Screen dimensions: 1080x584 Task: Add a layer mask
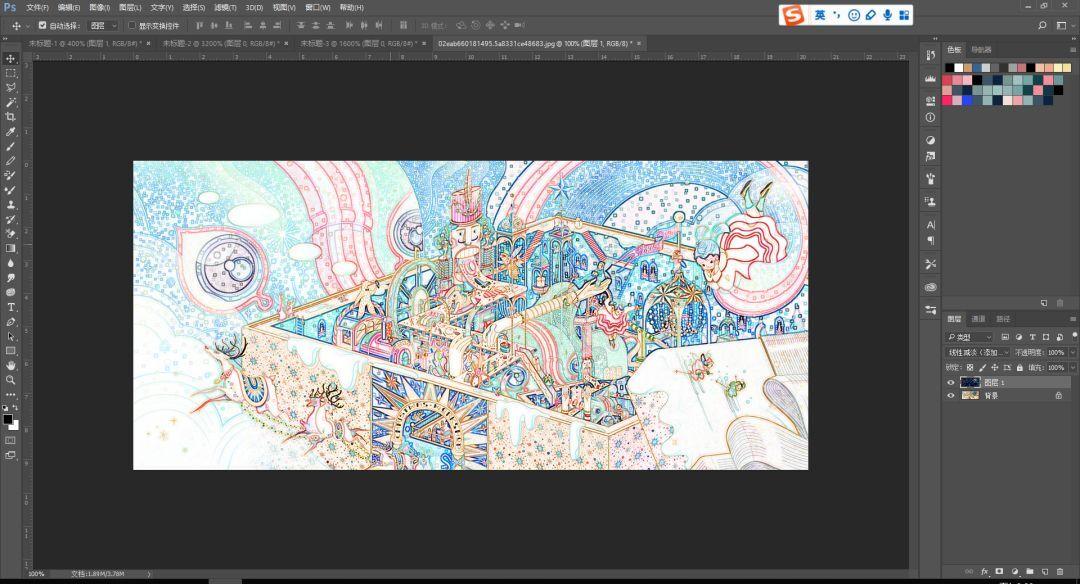pos(999,572)
